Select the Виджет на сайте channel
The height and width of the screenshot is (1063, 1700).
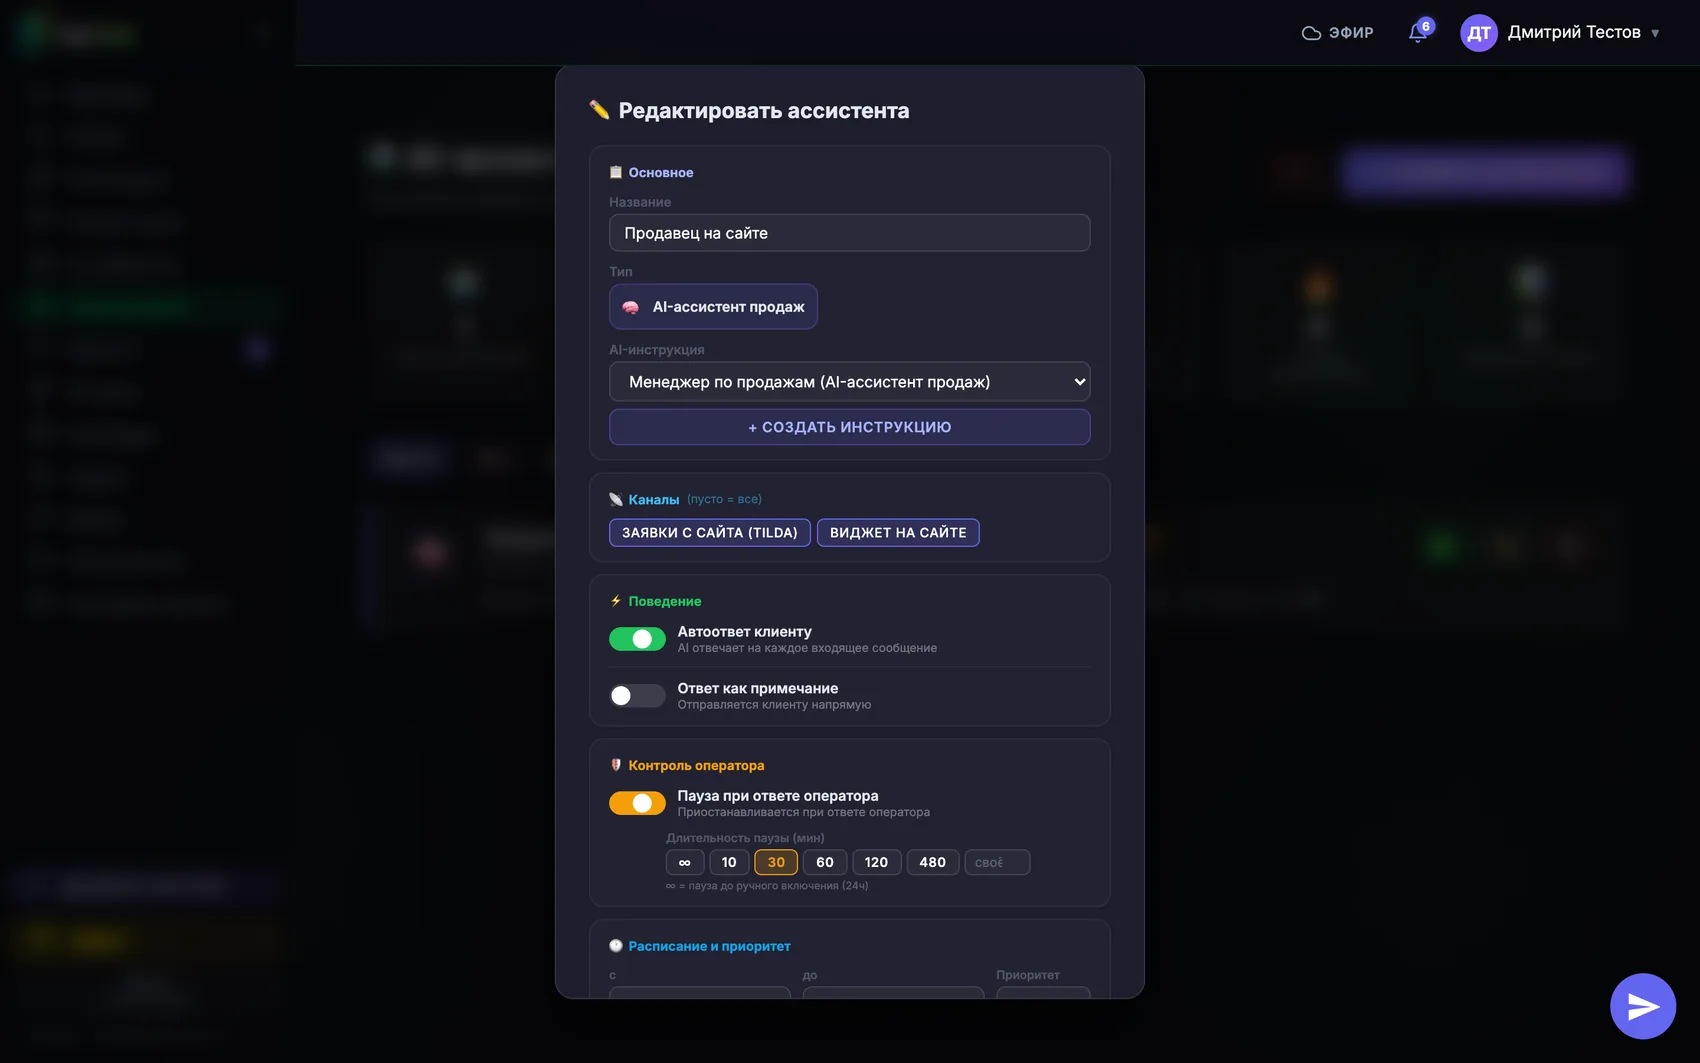[898, 533]
